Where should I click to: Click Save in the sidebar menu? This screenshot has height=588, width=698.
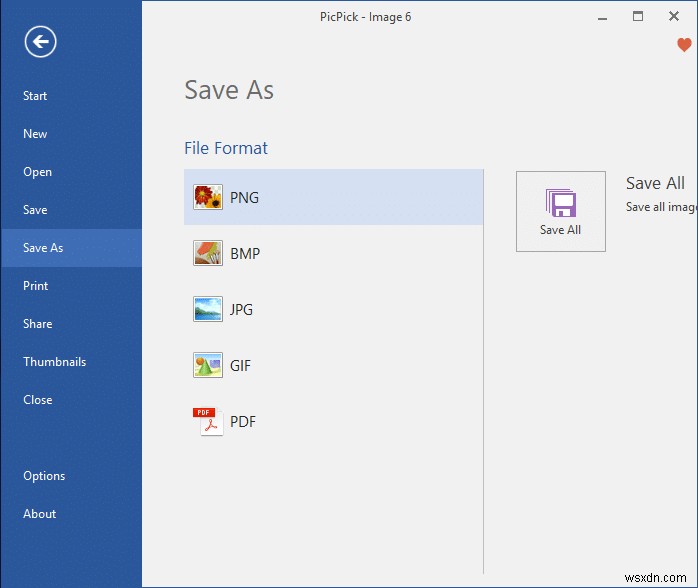[x=71, y=210]
